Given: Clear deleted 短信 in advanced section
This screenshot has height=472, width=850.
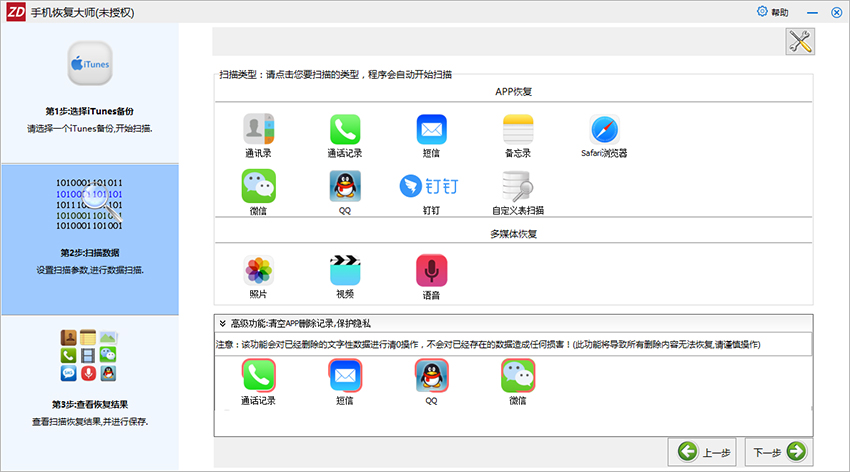Looking at the screenshot, I should point(345,375).
